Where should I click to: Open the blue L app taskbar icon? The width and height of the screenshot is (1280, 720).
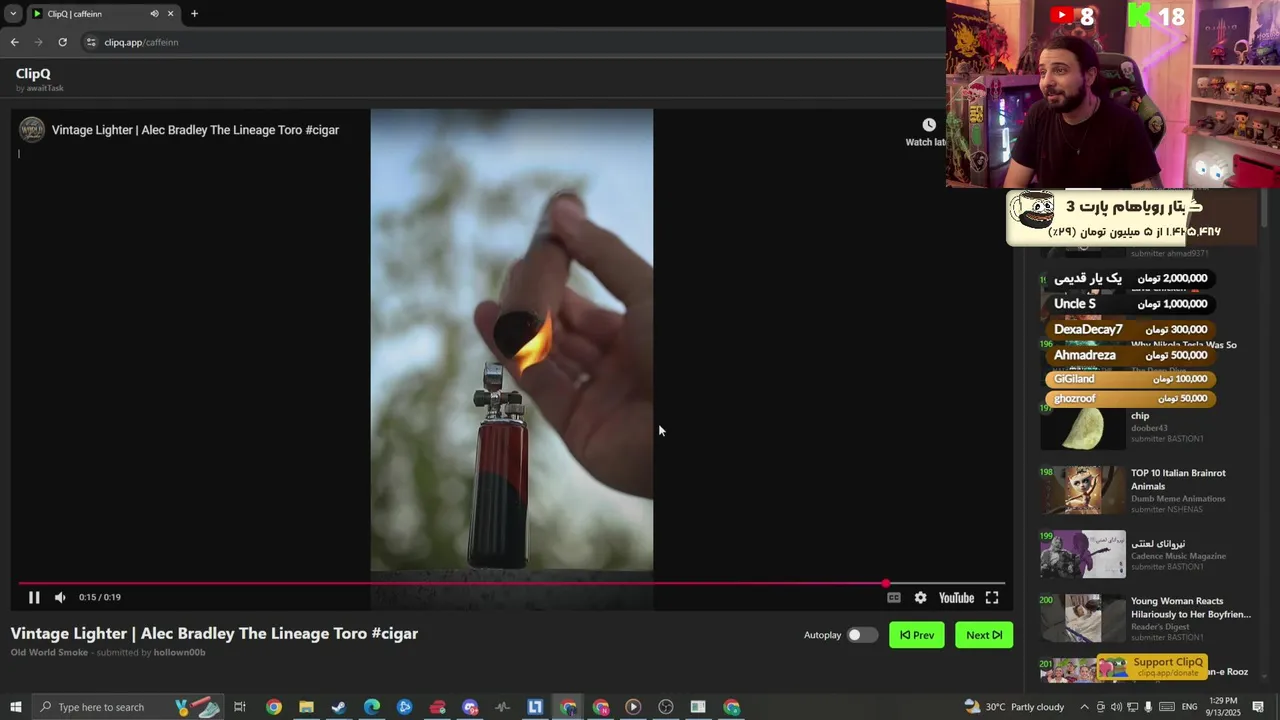[535, 707]
